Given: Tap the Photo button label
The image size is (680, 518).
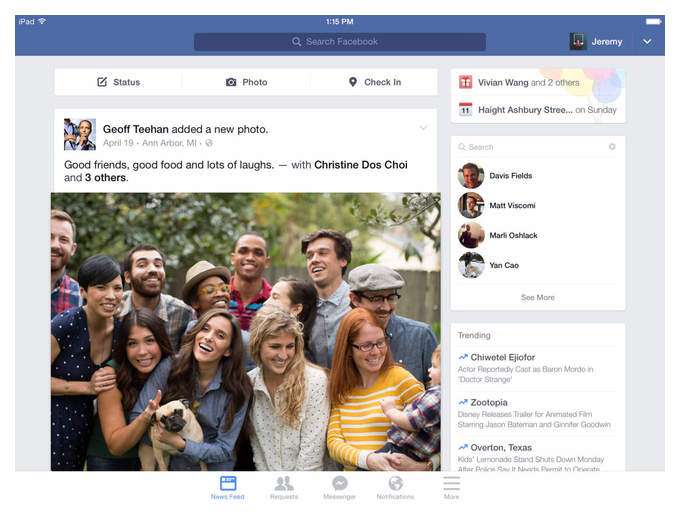Looking at the screenshot, I should [x=255, y=82].
